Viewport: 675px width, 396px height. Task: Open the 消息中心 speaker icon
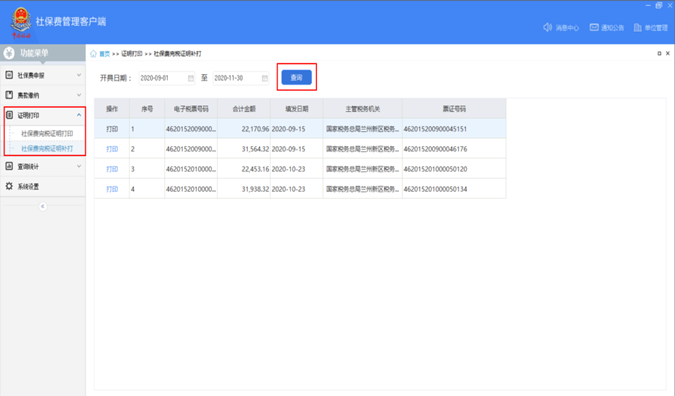click(547, 28)
